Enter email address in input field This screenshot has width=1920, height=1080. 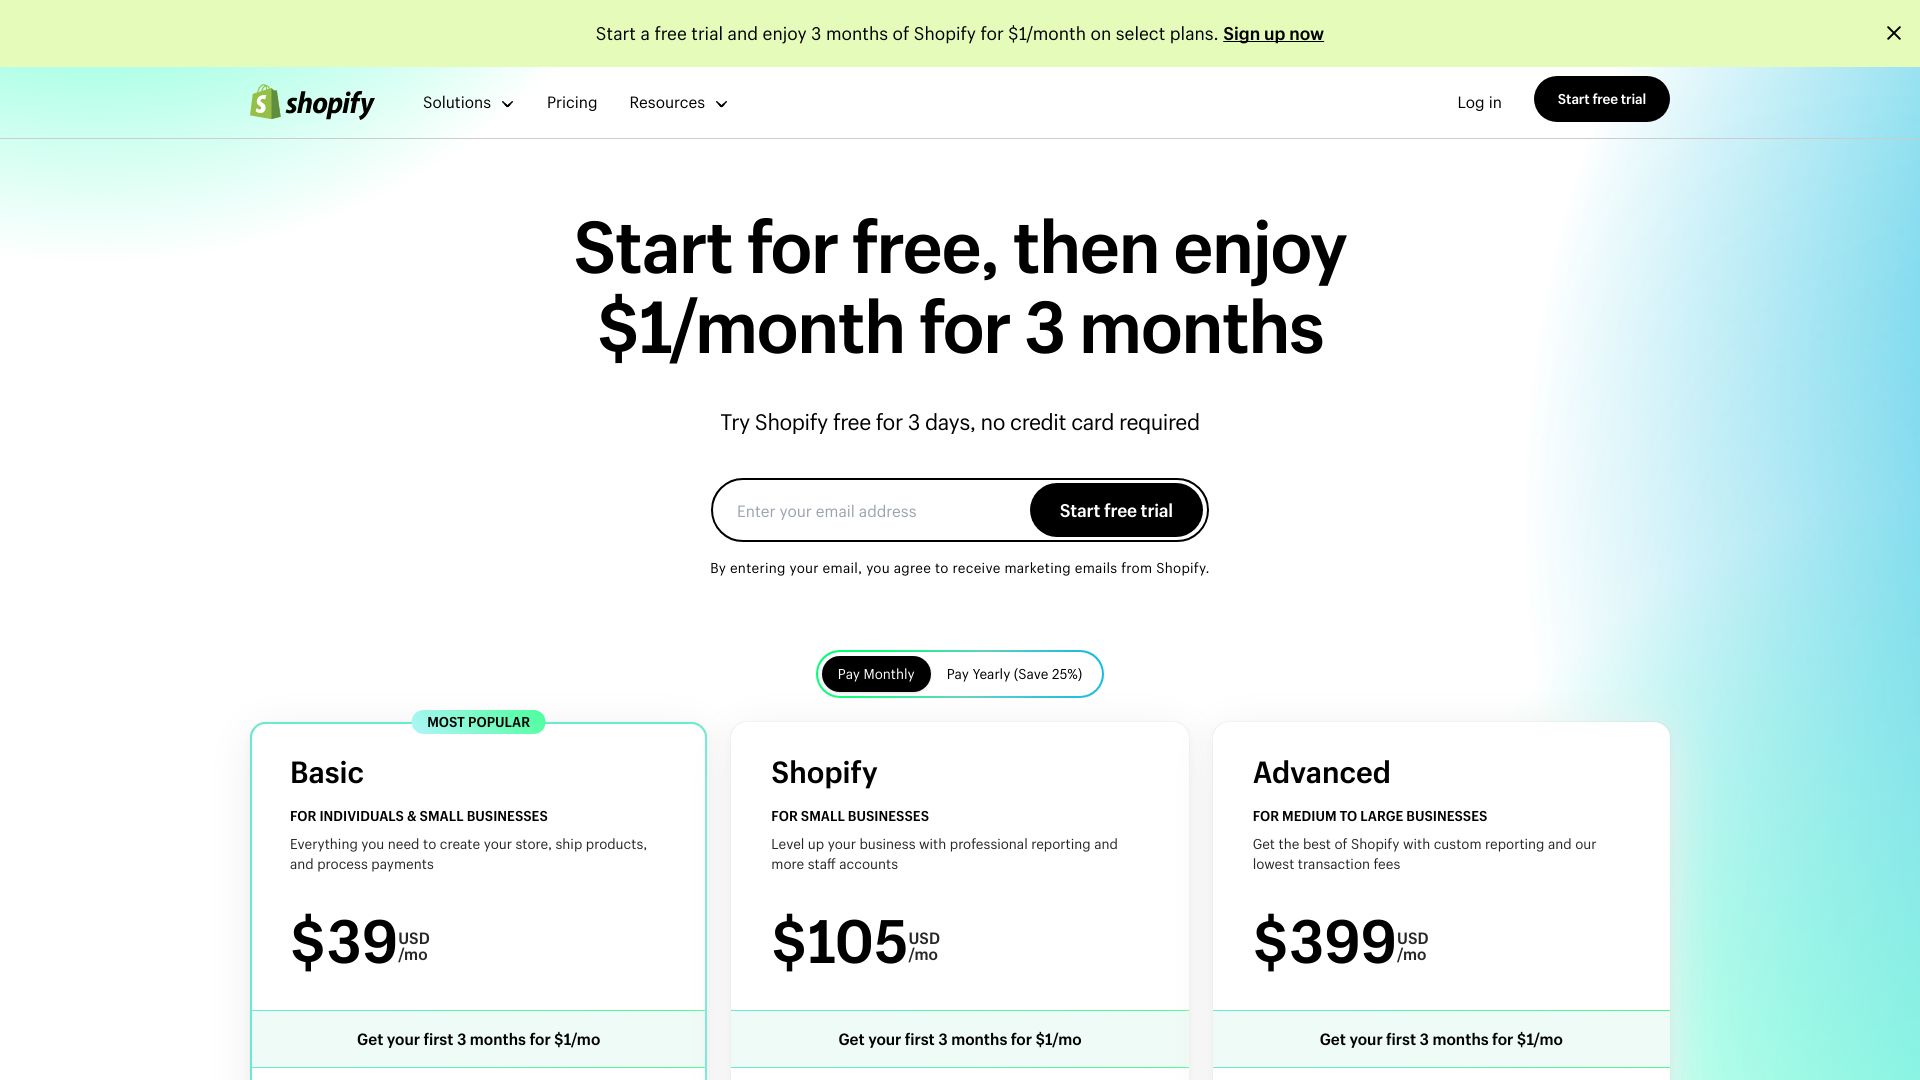coord(877,510)
